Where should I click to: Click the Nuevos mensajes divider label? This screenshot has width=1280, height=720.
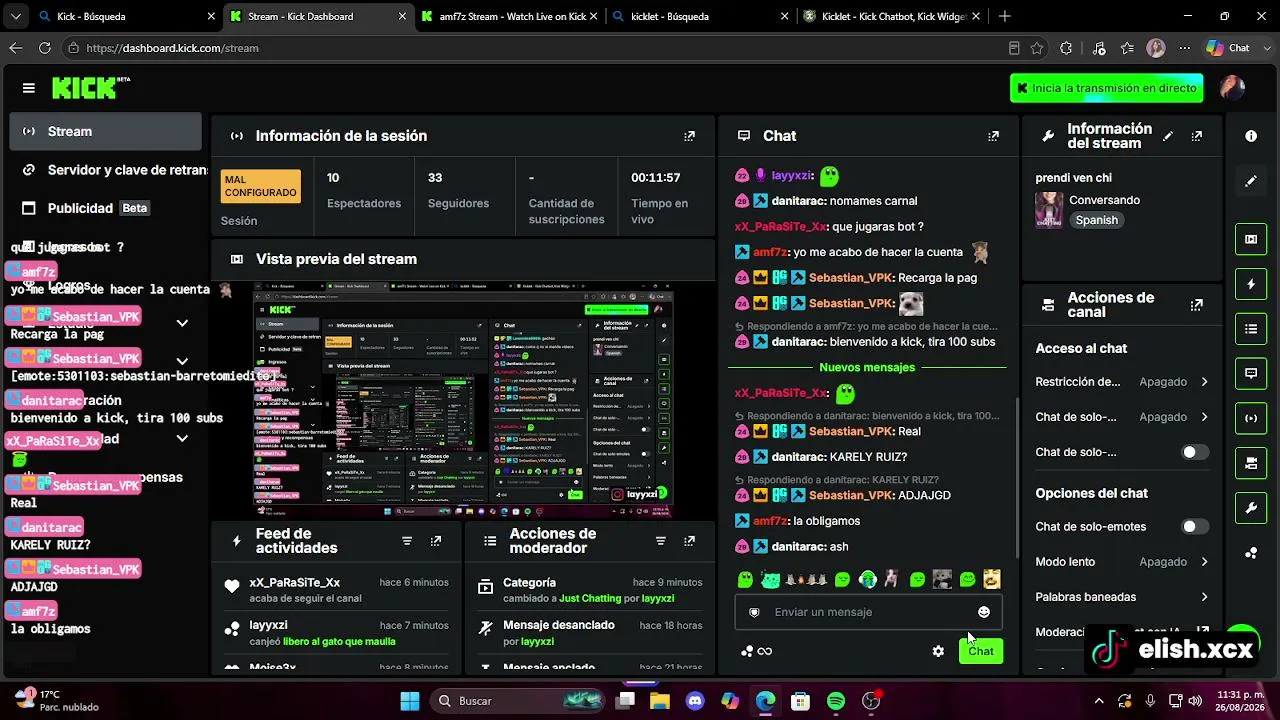867,367
